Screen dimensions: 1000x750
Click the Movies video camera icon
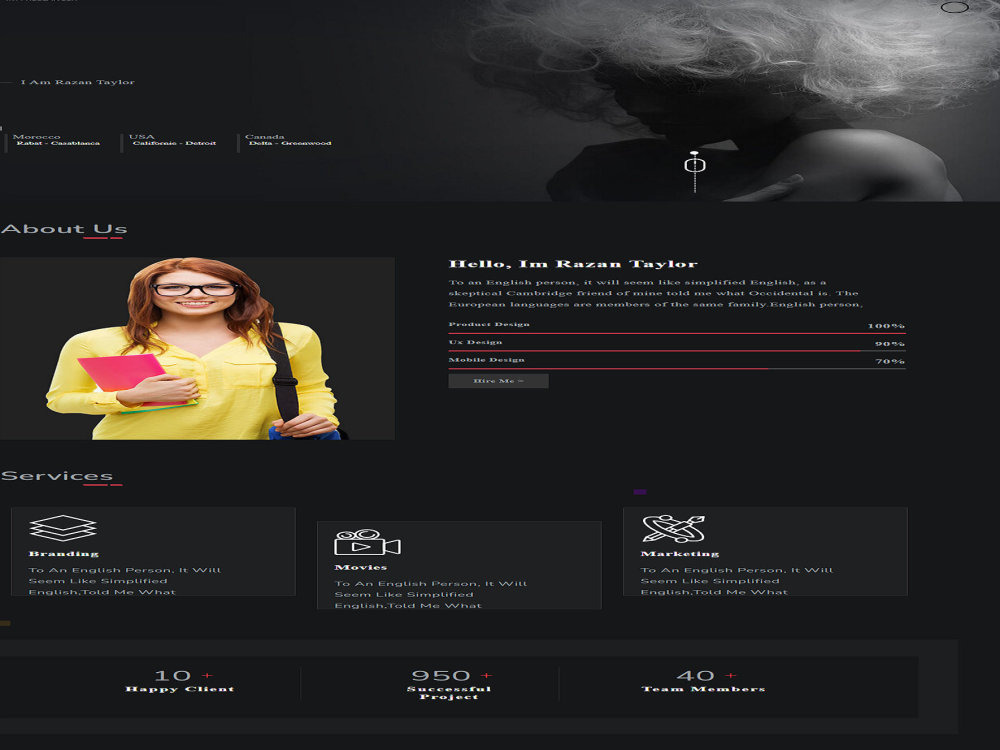click(367, 543)
